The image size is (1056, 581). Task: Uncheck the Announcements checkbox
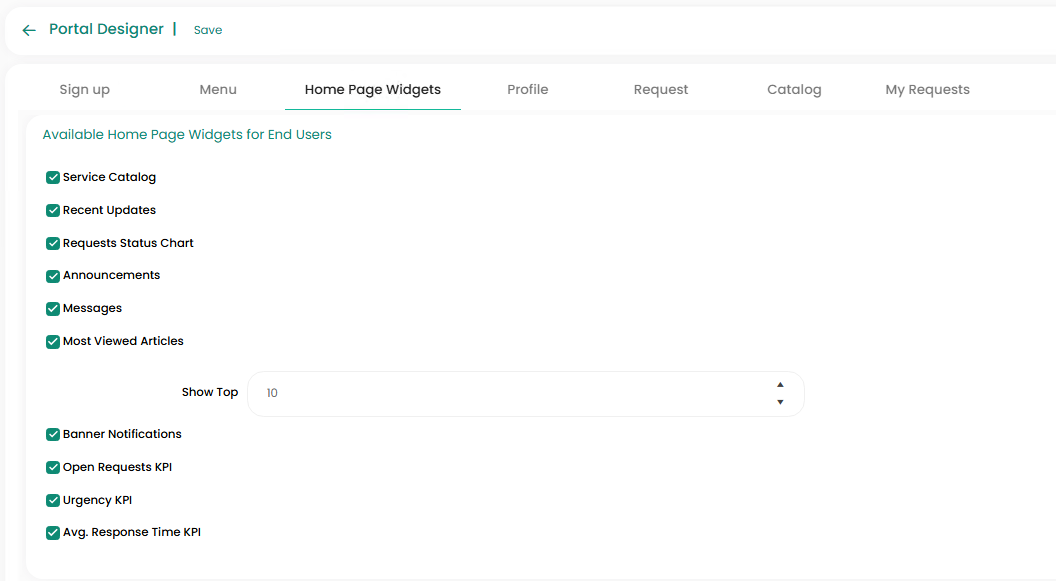53,276
